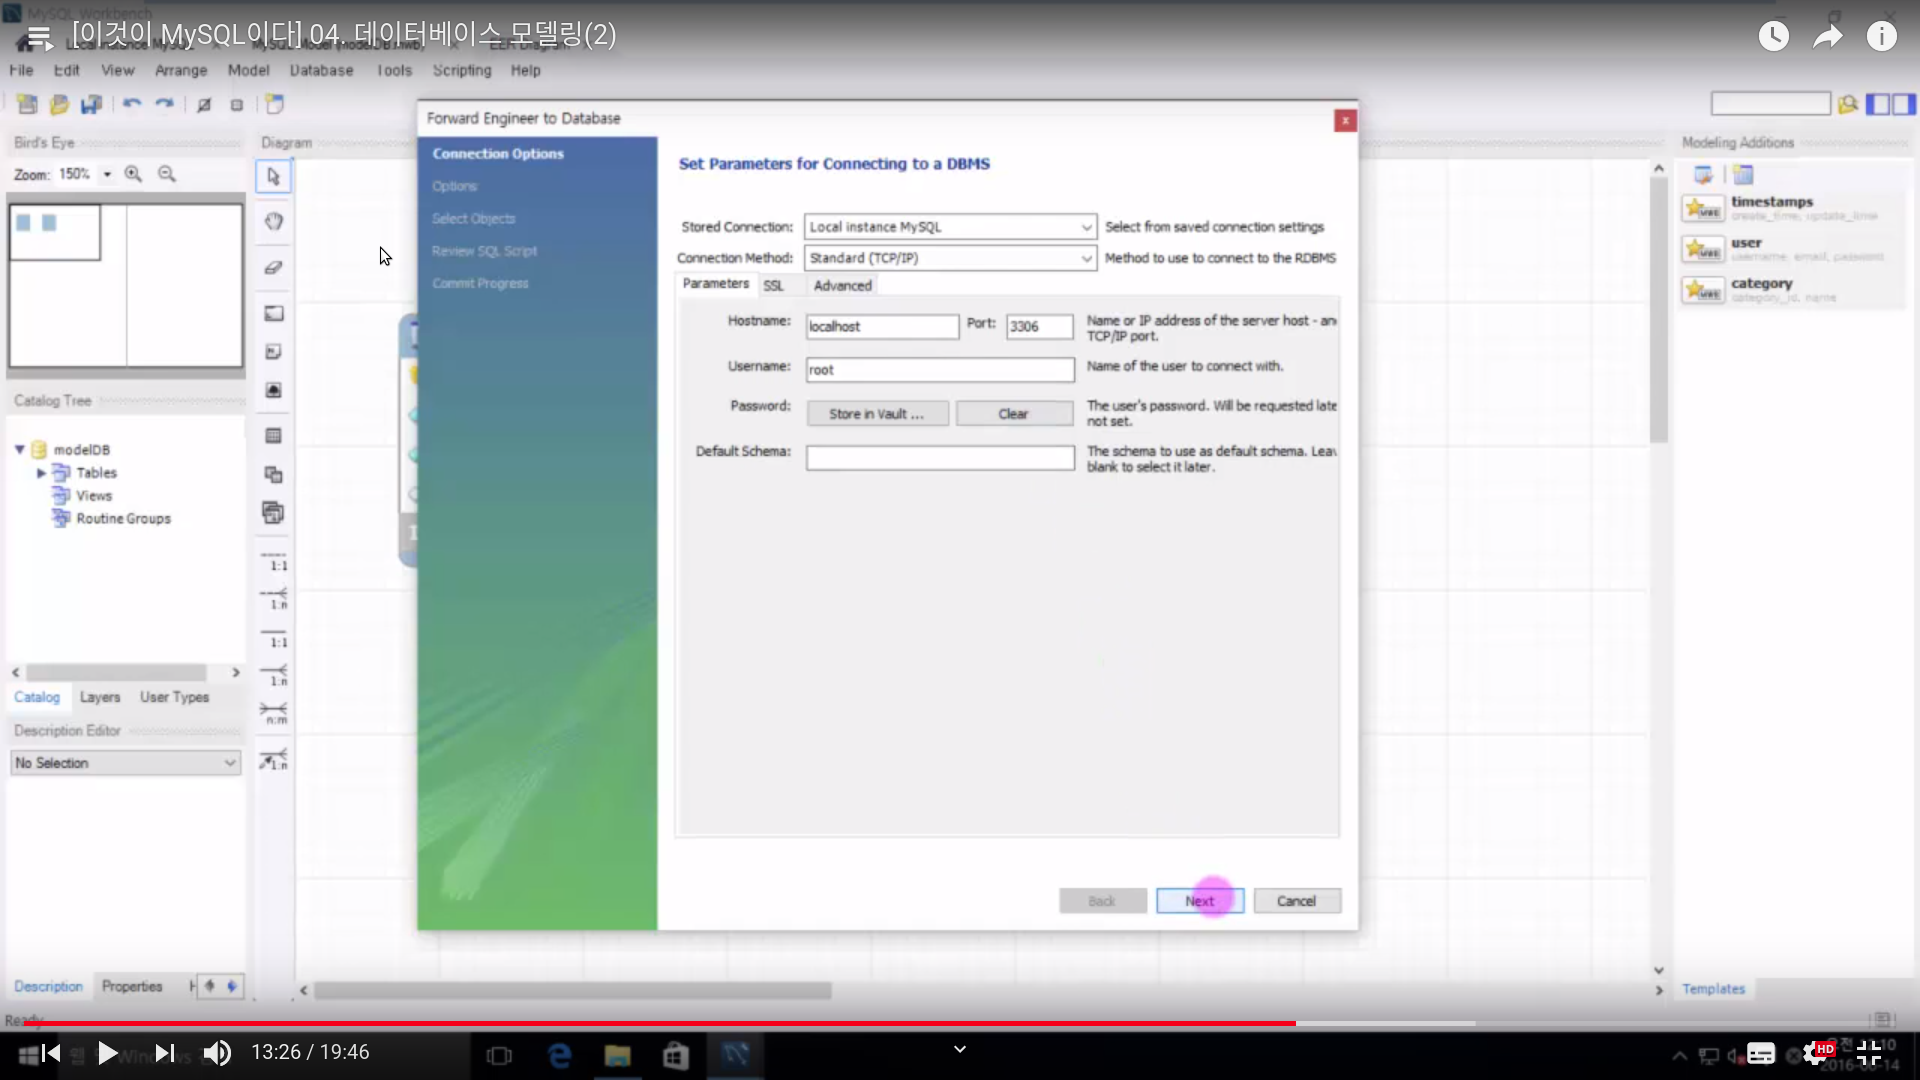Image resolution: width=1920 pixels, height=1080 pixels.
Task: Select the text note tool
Action: pos(273,352)
